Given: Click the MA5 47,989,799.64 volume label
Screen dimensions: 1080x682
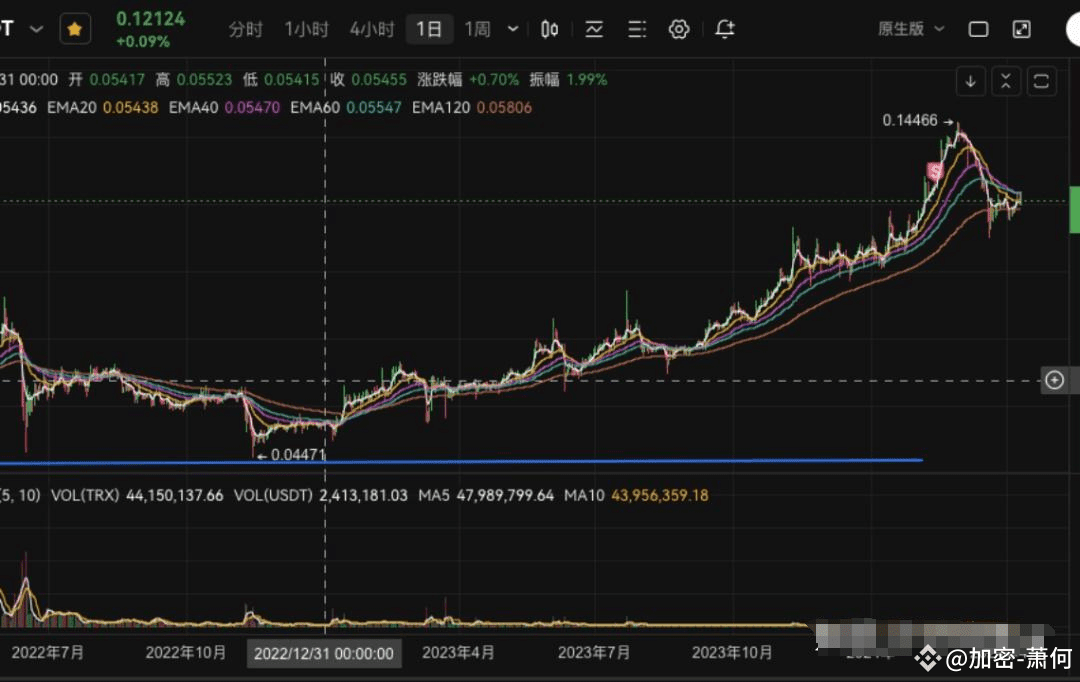Looking at the screenshot, I should click(x=486, y=495).
